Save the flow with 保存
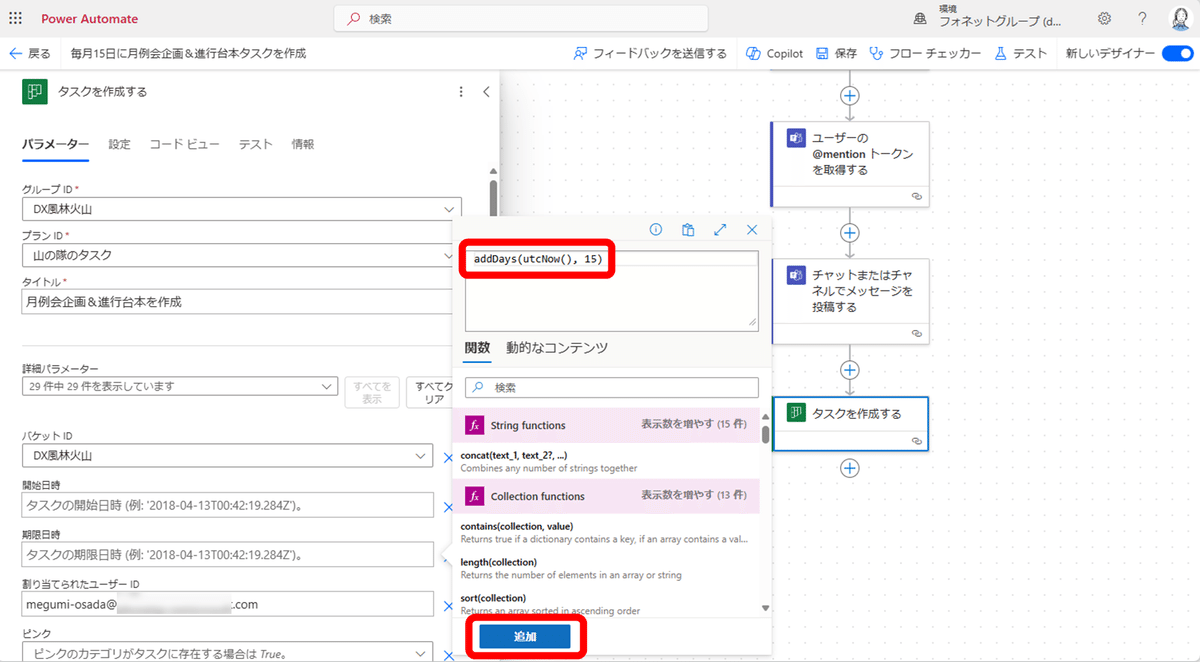 (x=836, y=53)
